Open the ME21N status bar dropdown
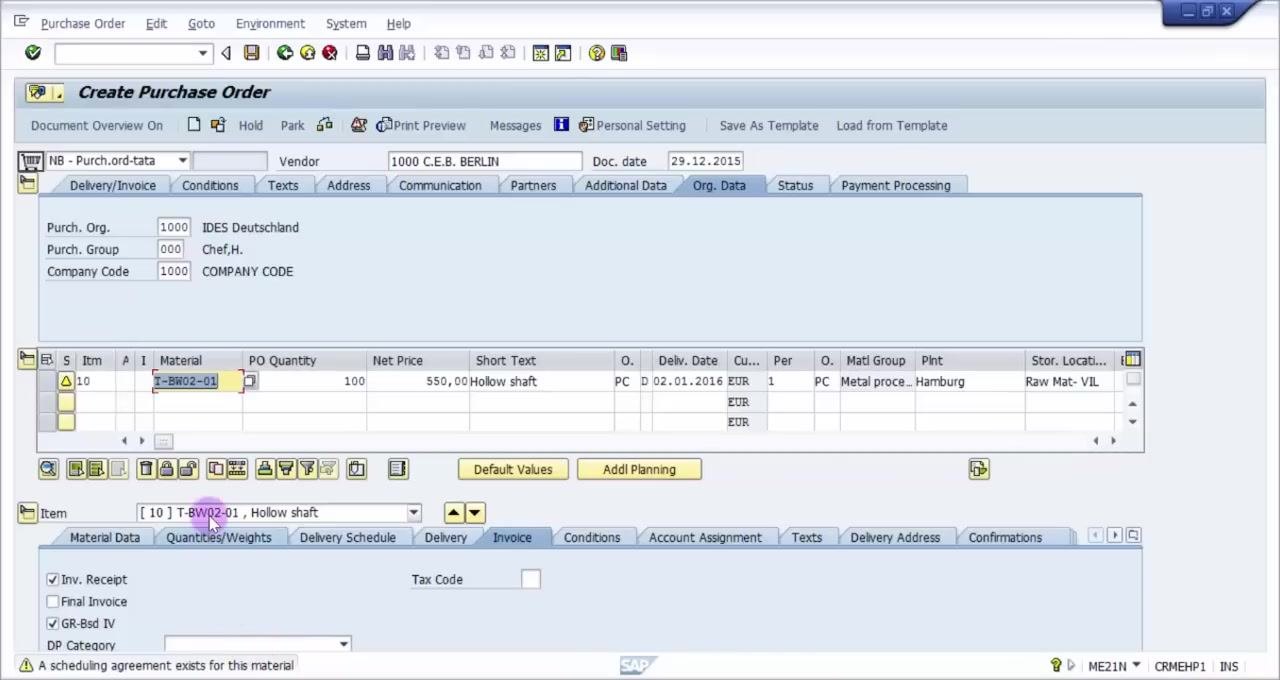 click(1136, 666)
